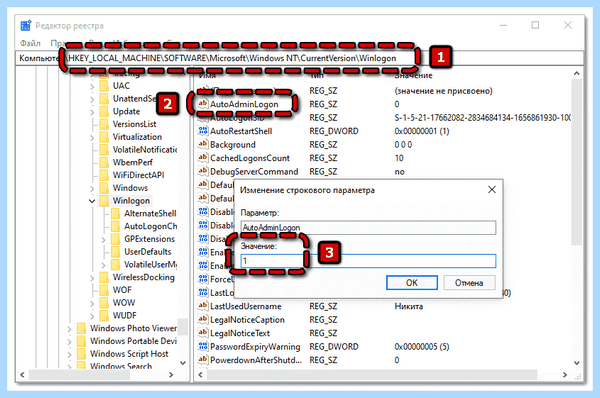600x398 pixels.
Task: Select the LegalNoticeCaption string icon
Action: coord(203,320)
